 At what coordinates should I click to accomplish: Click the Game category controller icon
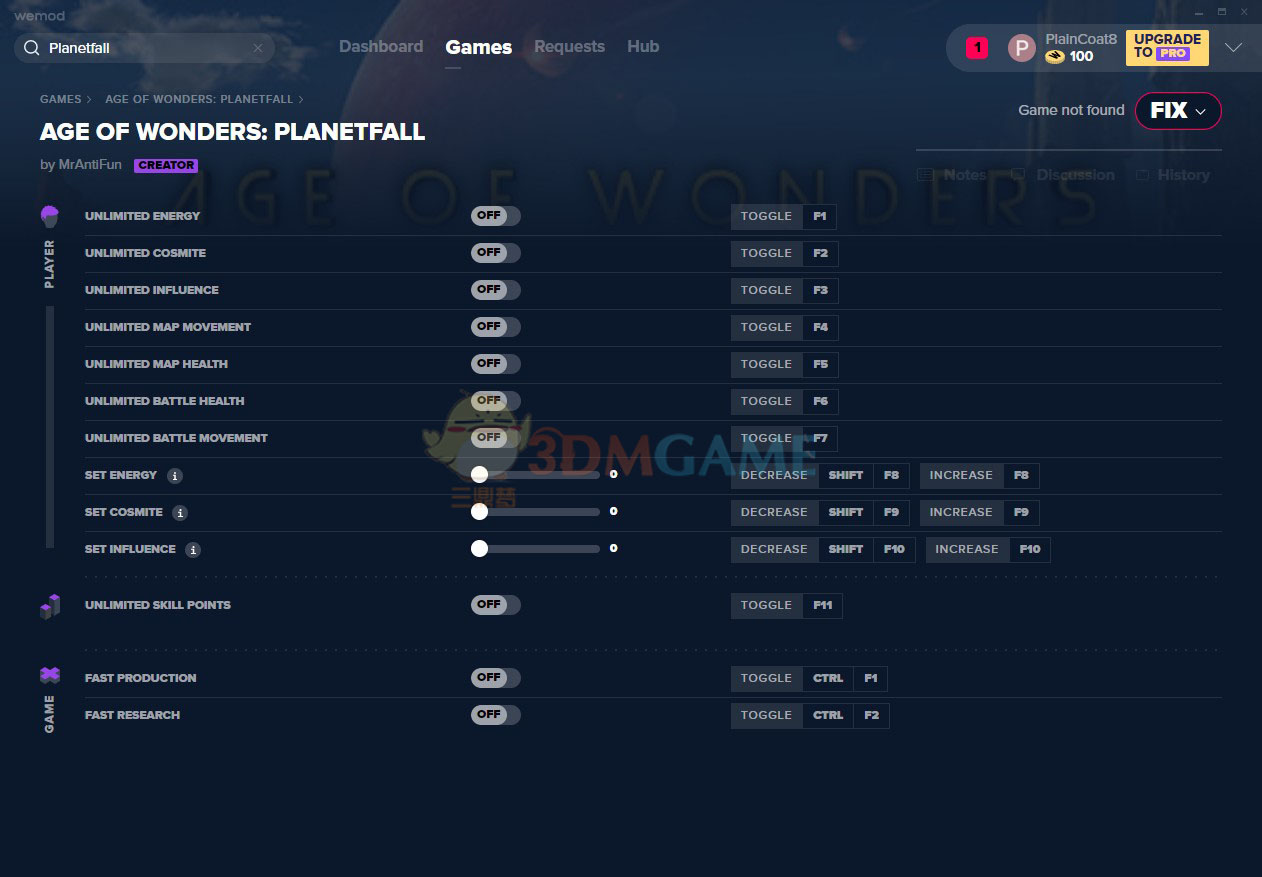click(50, 676)
